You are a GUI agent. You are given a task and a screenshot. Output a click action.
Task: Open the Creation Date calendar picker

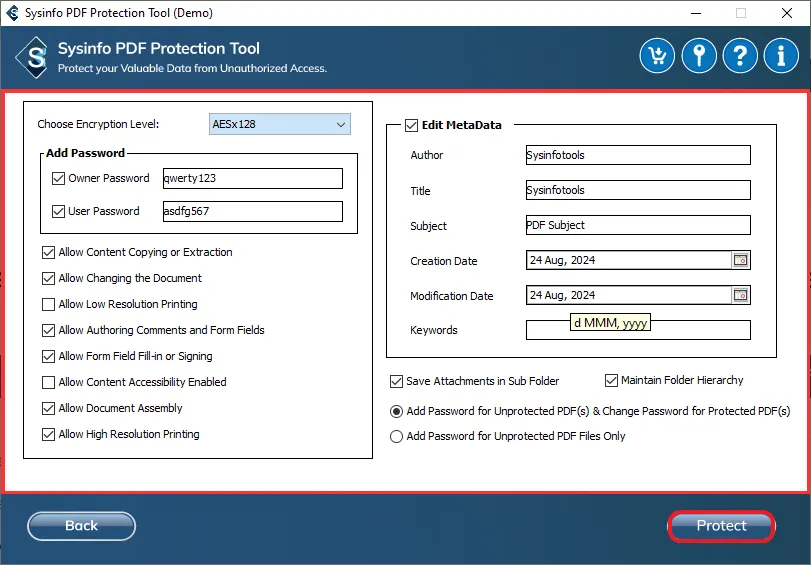pos(740,260)
